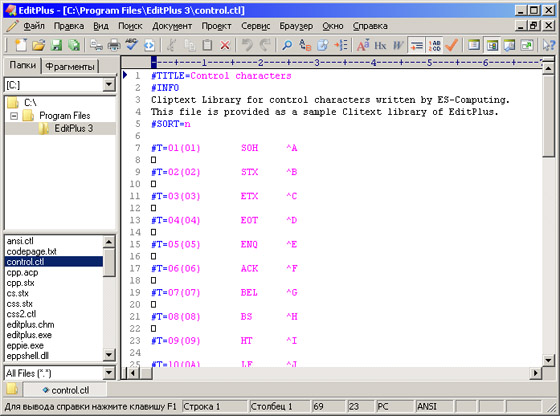Toggle the directory window icon
Image resolution: width=560 pixels, height=416 pixels.
click(x=474, y=45)
